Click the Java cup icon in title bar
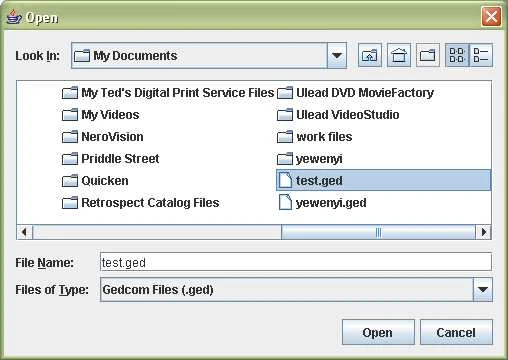The width and height of the screenshot is (508, 360). point(14,17)
